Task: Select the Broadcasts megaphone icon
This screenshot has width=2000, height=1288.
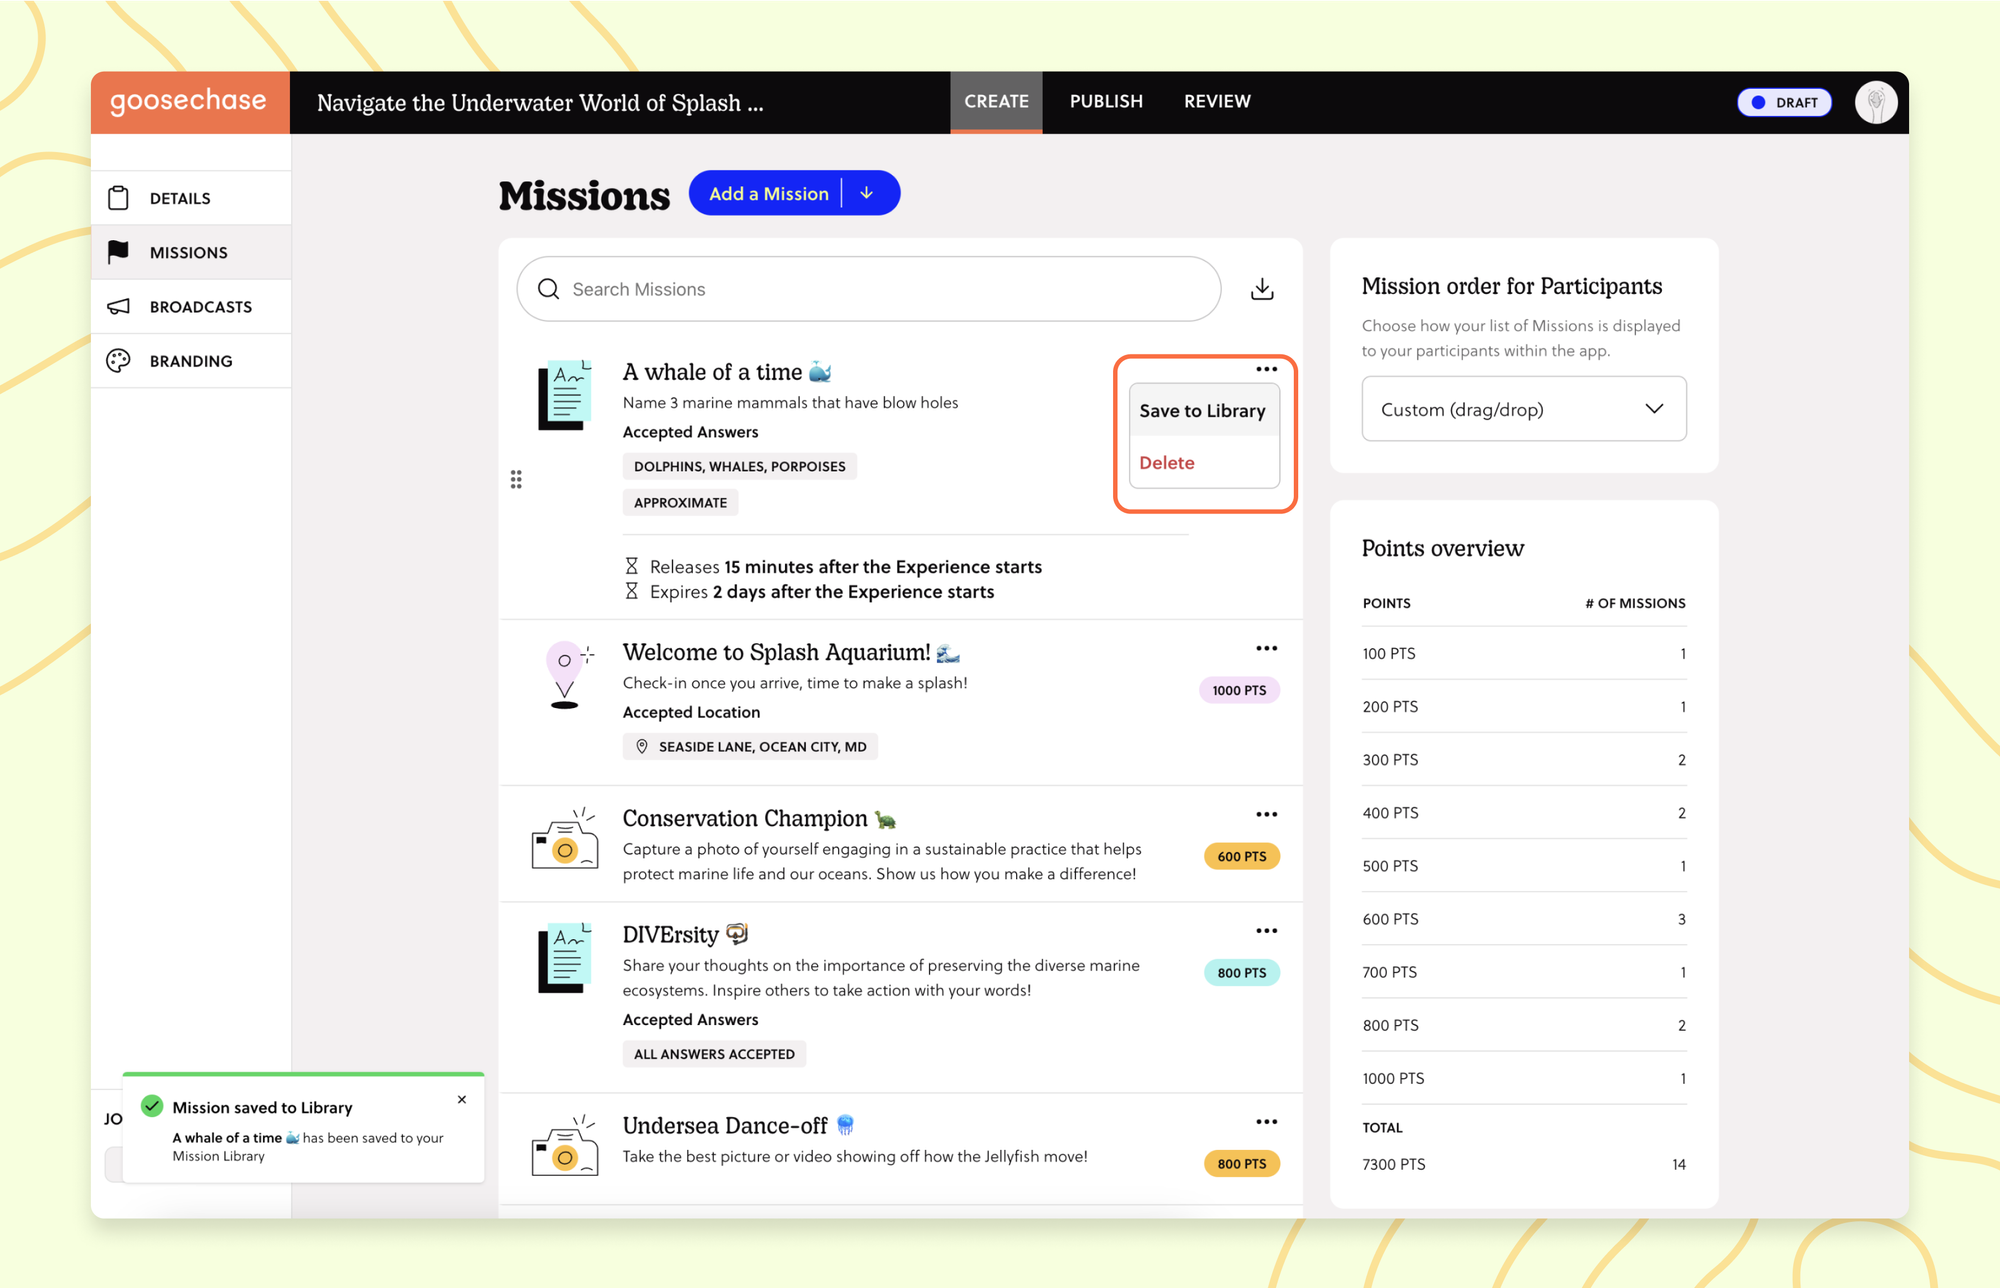Action: [118, 306]
